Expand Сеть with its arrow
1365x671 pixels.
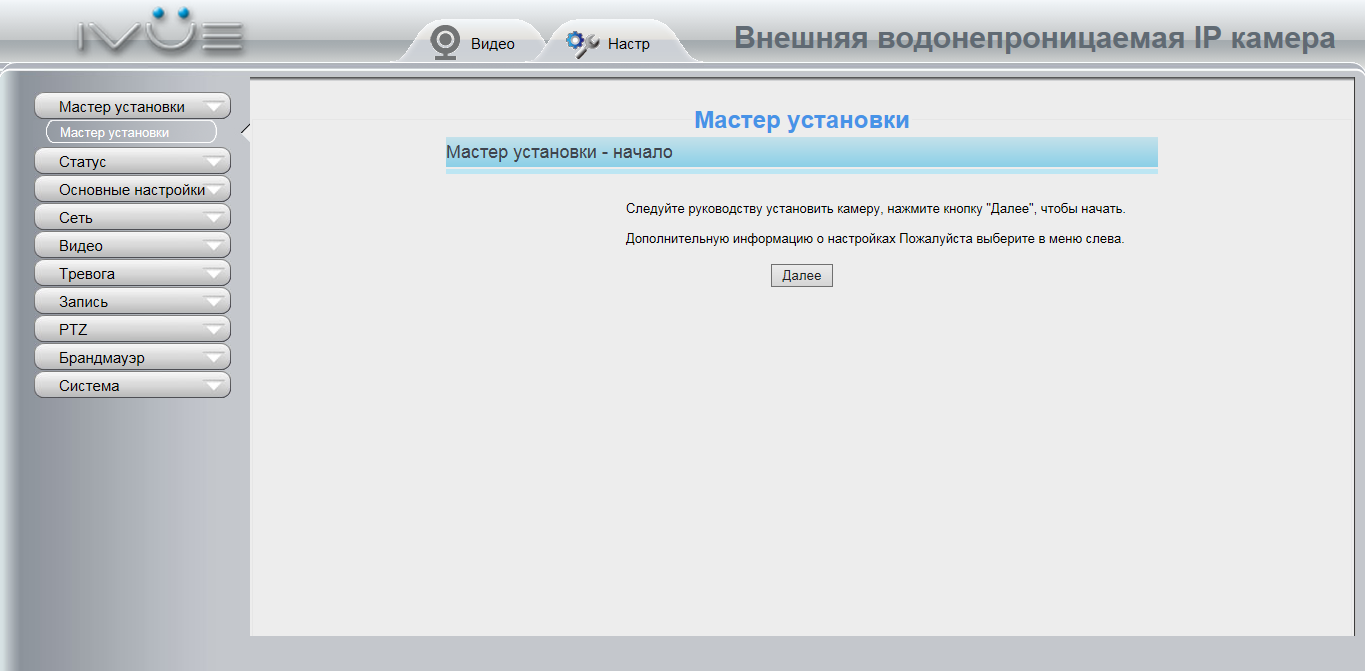tap(214, 218)
